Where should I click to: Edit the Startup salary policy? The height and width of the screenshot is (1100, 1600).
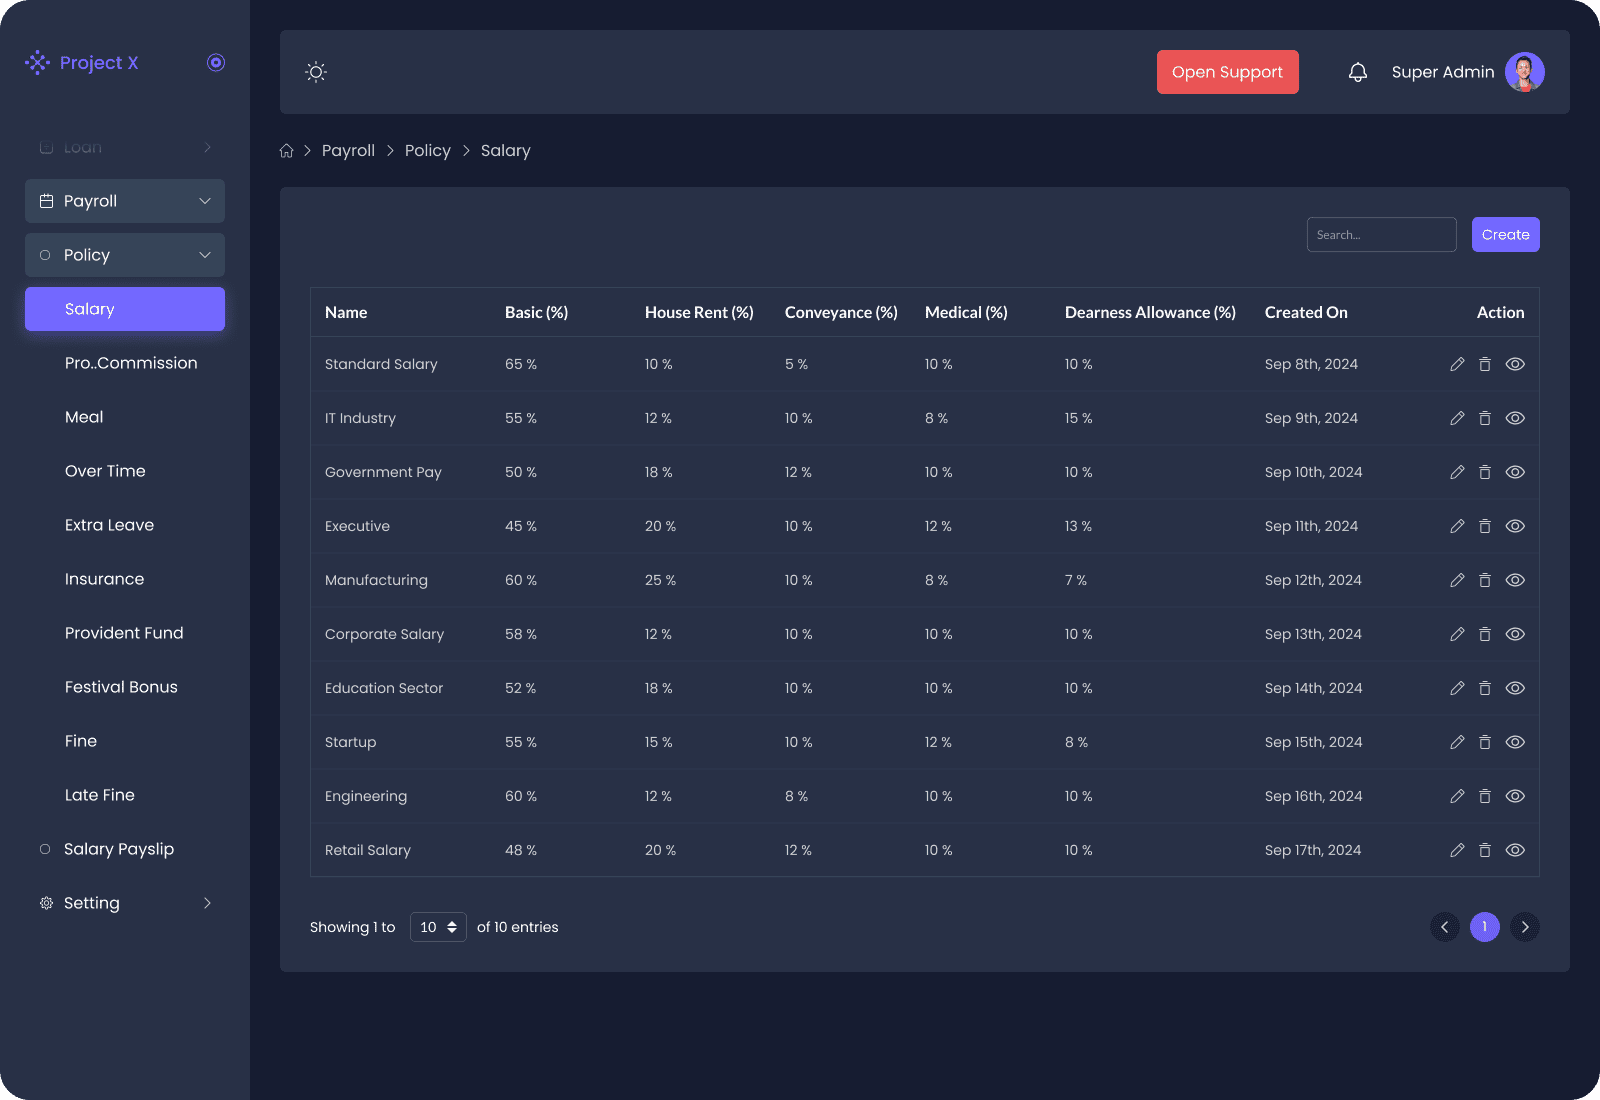point(1457,742)
